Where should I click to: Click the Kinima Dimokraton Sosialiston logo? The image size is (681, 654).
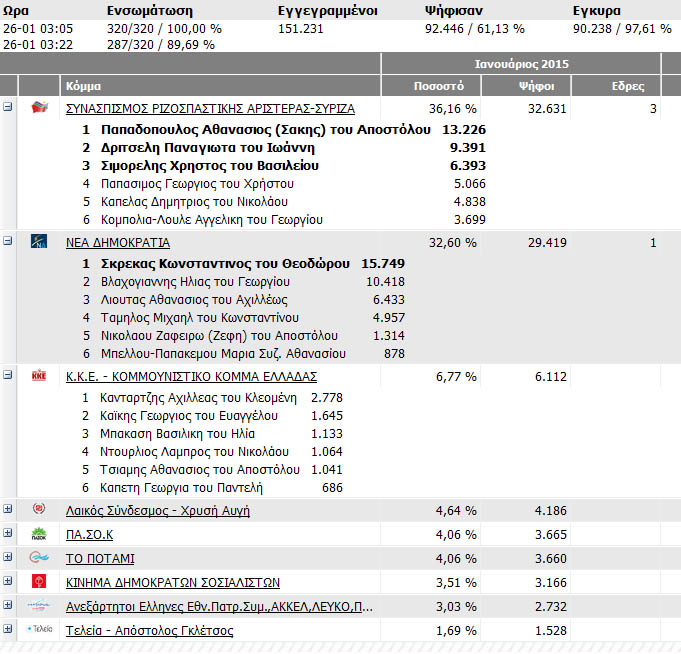(x=40, y=582)
